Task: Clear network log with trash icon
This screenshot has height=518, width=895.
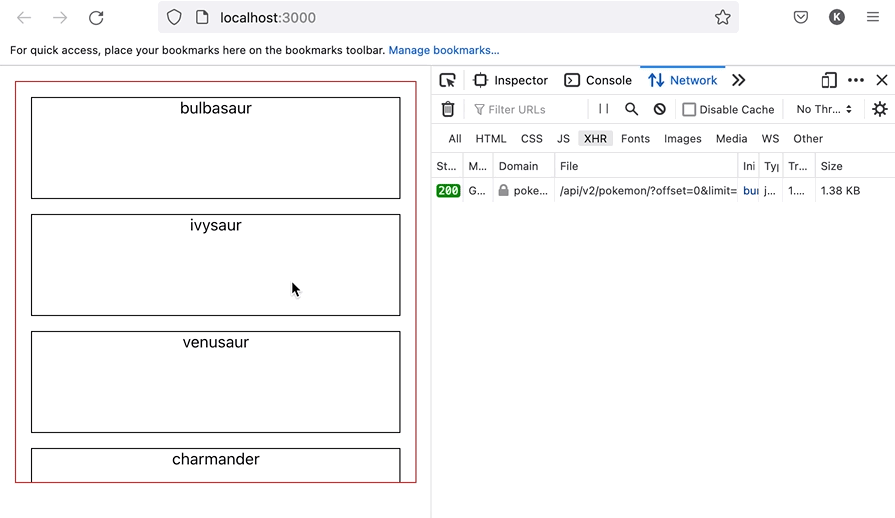Action: (x=448, y=109)
